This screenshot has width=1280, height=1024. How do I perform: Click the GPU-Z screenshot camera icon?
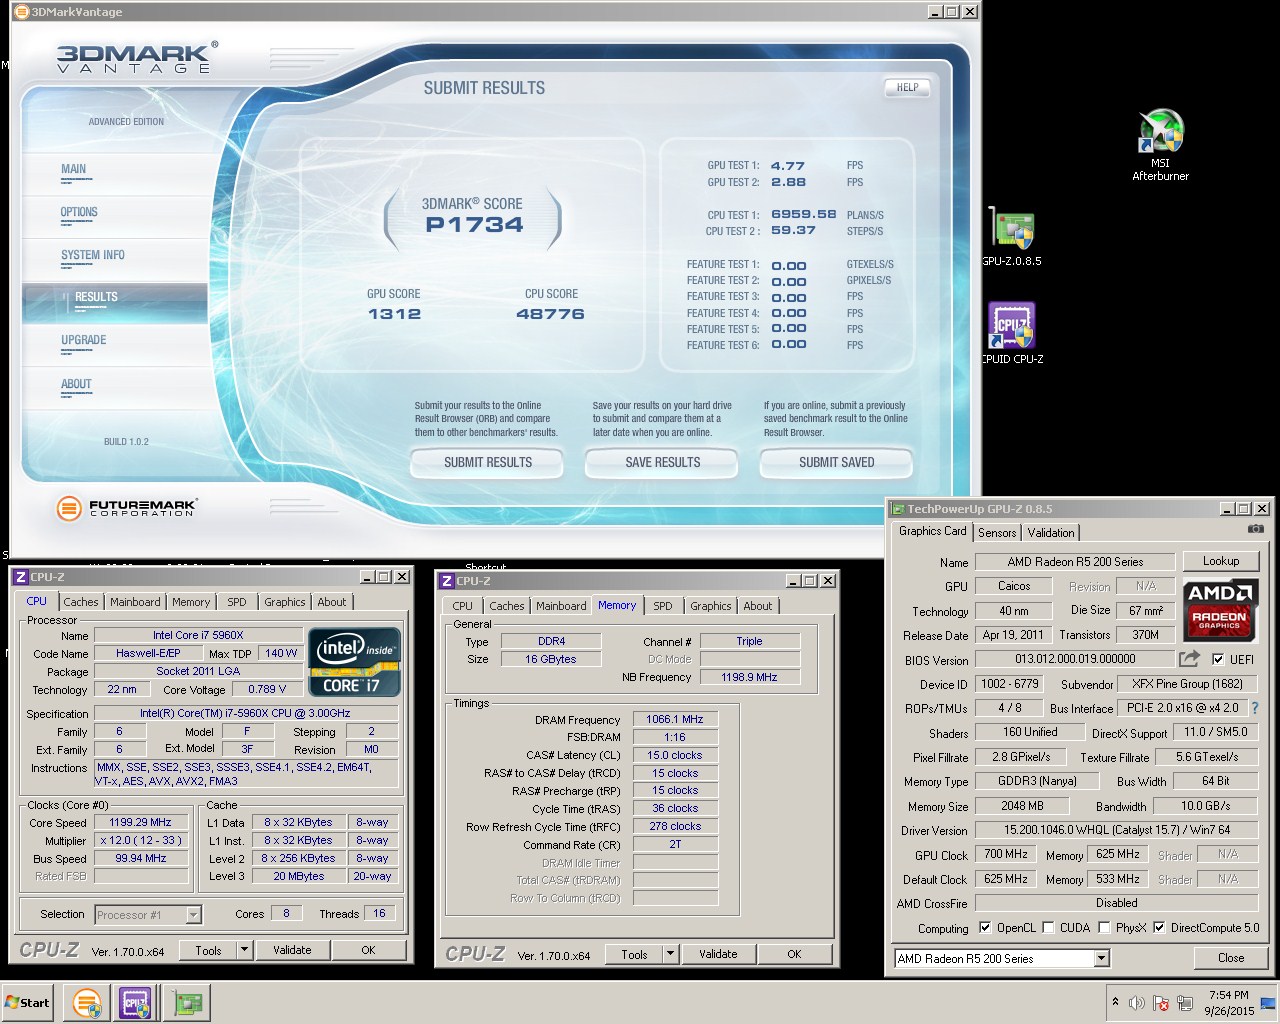1256,529
